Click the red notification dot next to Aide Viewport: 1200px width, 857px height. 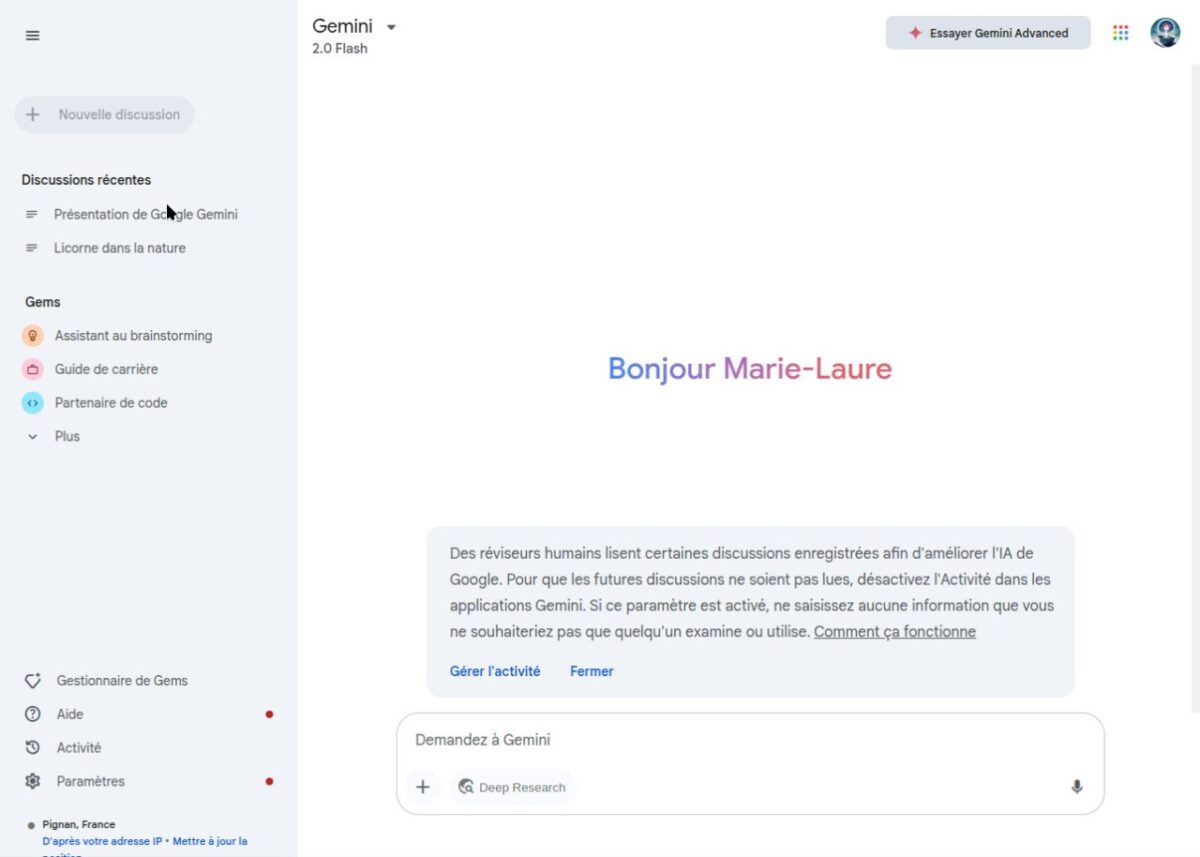pos(269,714)
